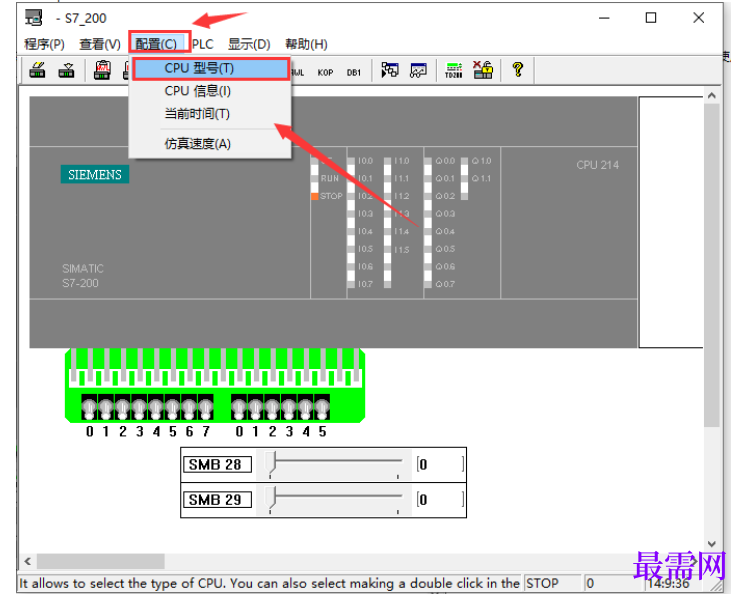
Task: Click the SMB 29 value field
Action: [440, 500]
